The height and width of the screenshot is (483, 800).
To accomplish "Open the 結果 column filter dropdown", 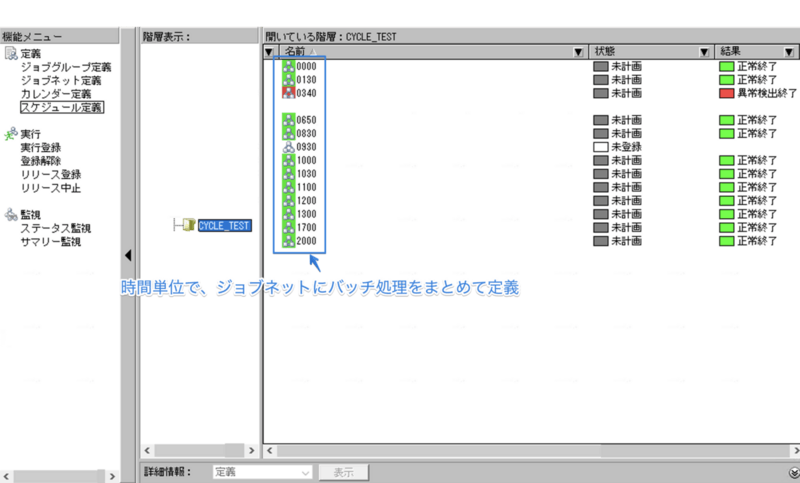I will tap(789, 52).
